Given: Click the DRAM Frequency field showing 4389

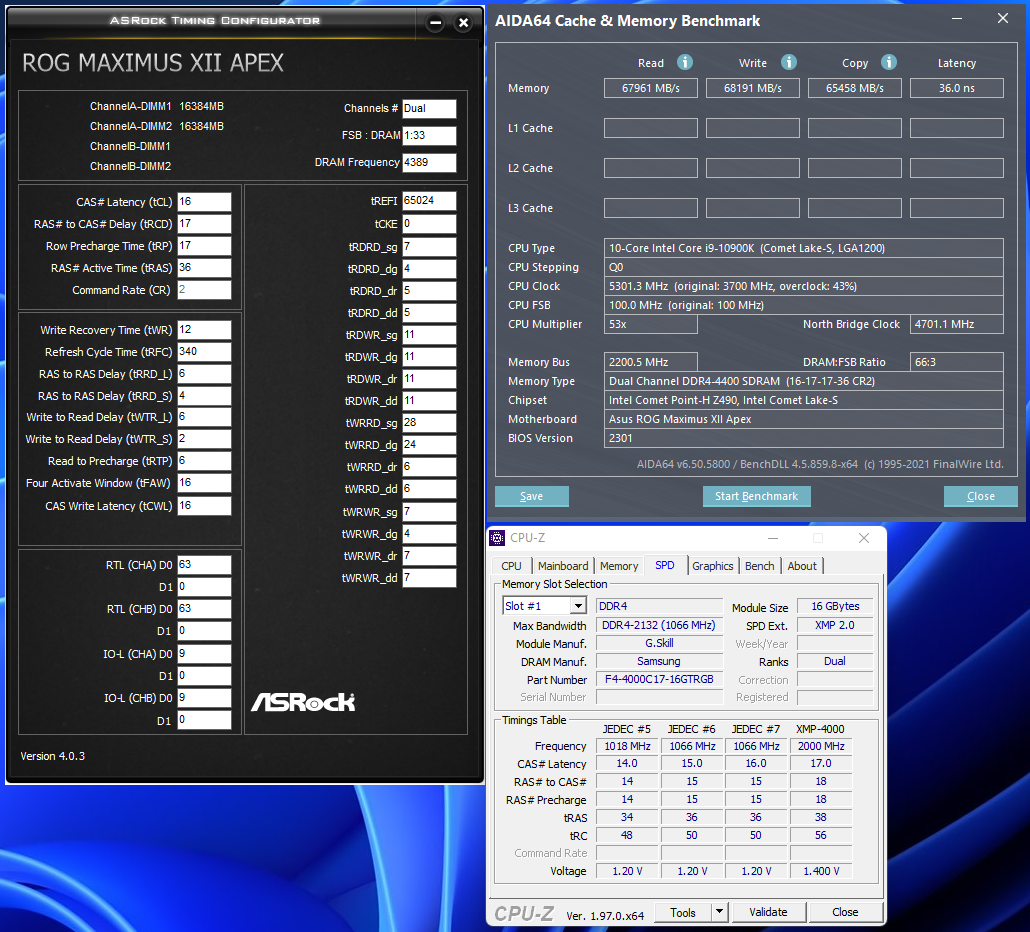Looking at the screenshot, I should [429, 162].
